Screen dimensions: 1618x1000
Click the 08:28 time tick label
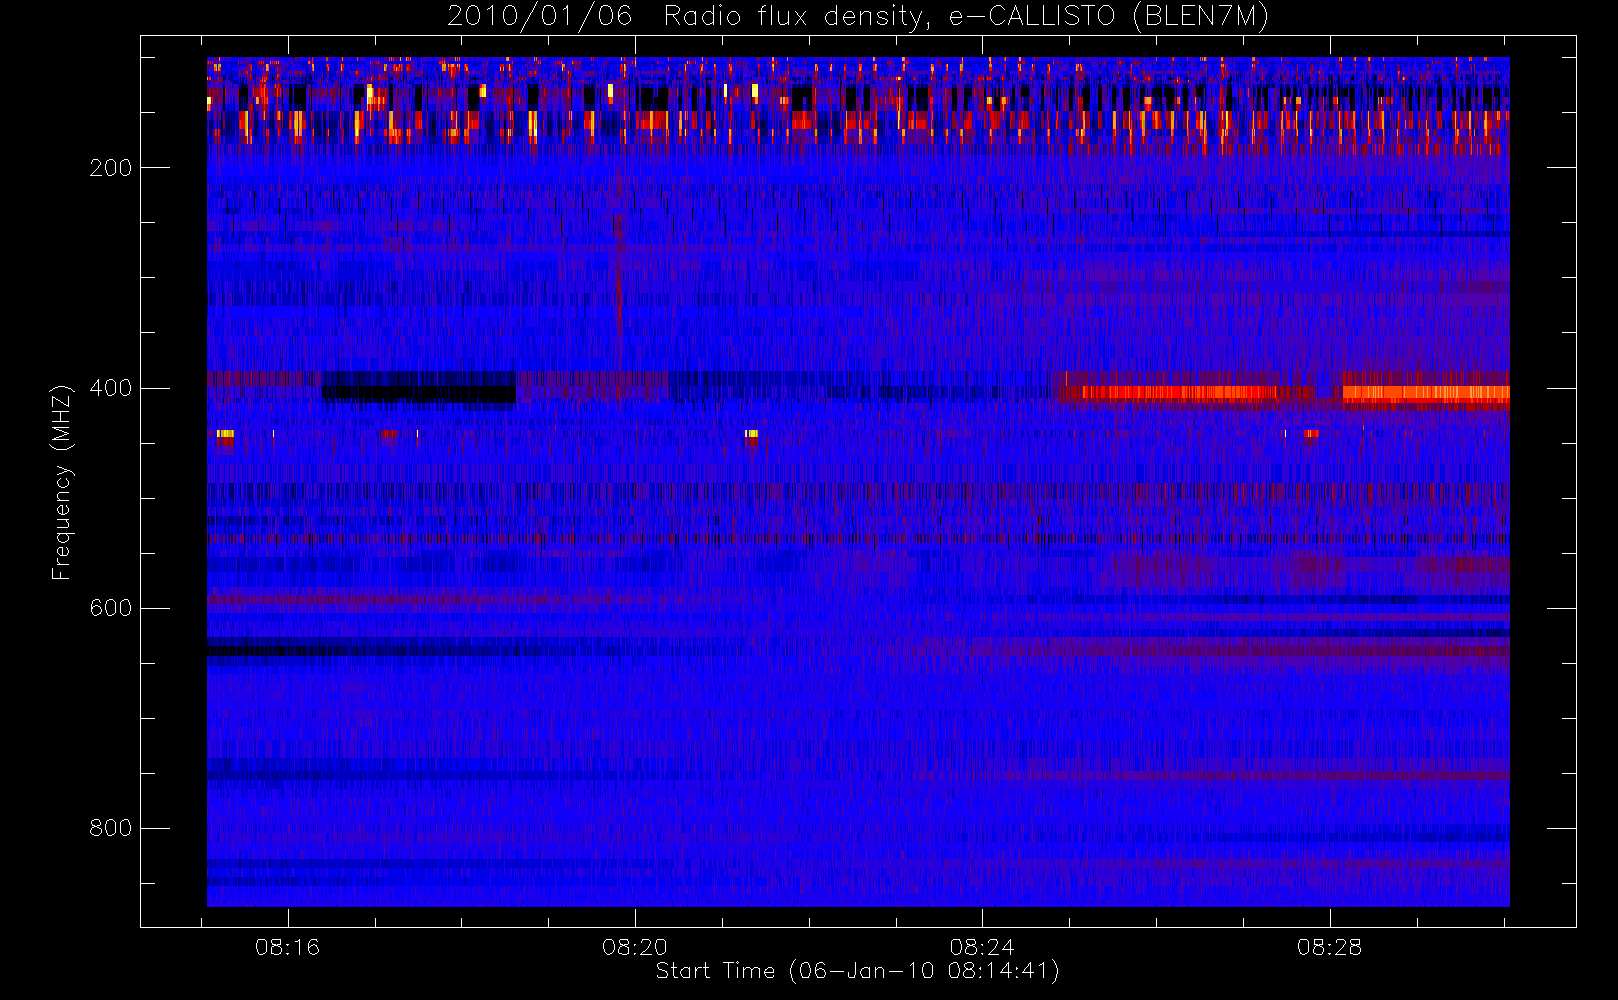(x=1329, y=947)
